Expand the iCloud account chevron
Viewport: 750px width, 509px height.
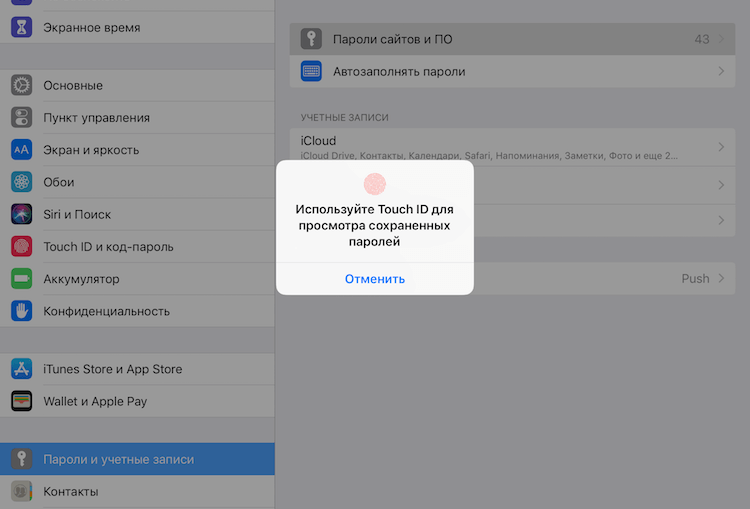pyautogui.click(x=721, y=147)
